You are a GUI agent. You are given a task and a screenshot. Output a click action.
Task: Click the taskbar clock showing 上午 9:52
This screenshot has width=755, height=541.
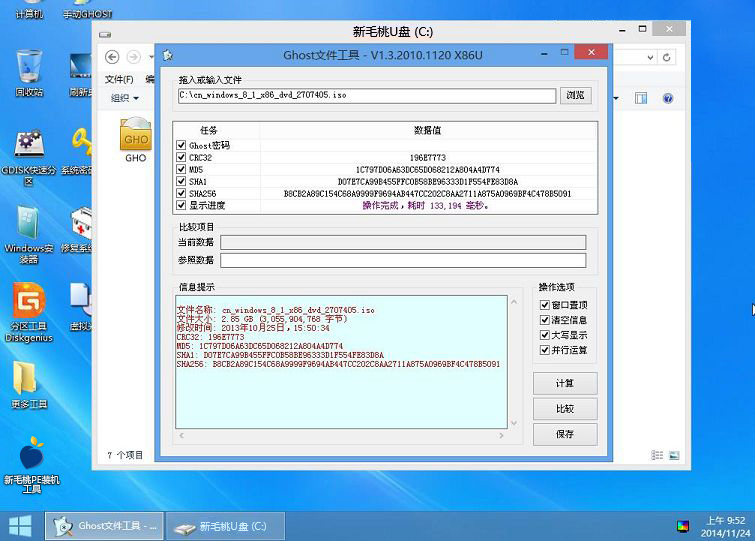[726, 527]
